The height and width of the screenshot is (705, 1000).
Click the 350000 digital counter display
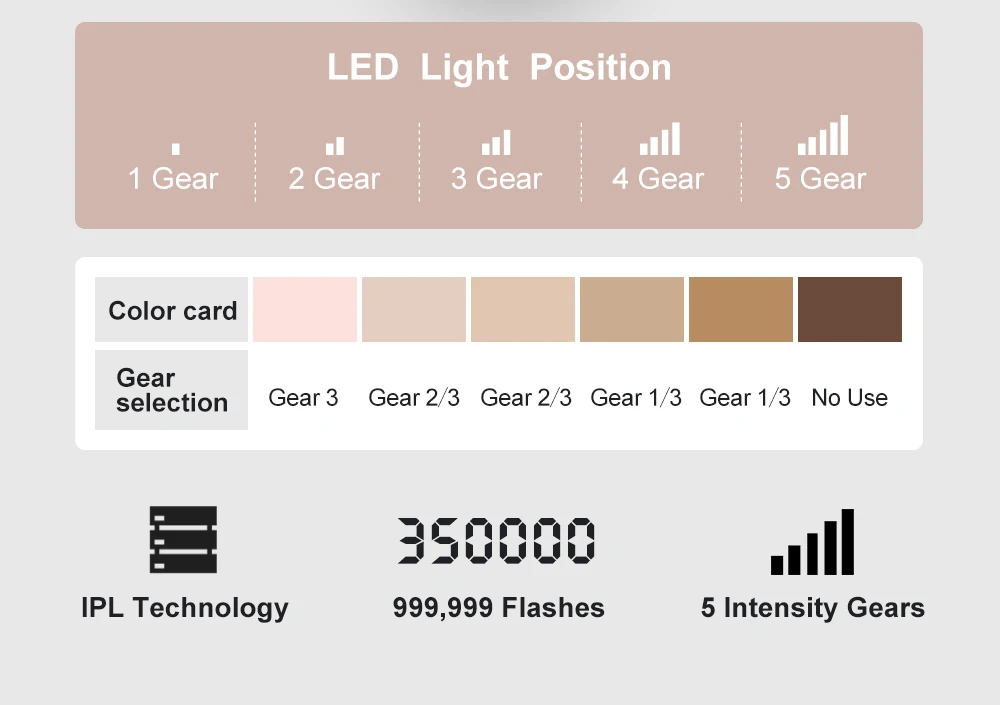click(x=497, y=541)
